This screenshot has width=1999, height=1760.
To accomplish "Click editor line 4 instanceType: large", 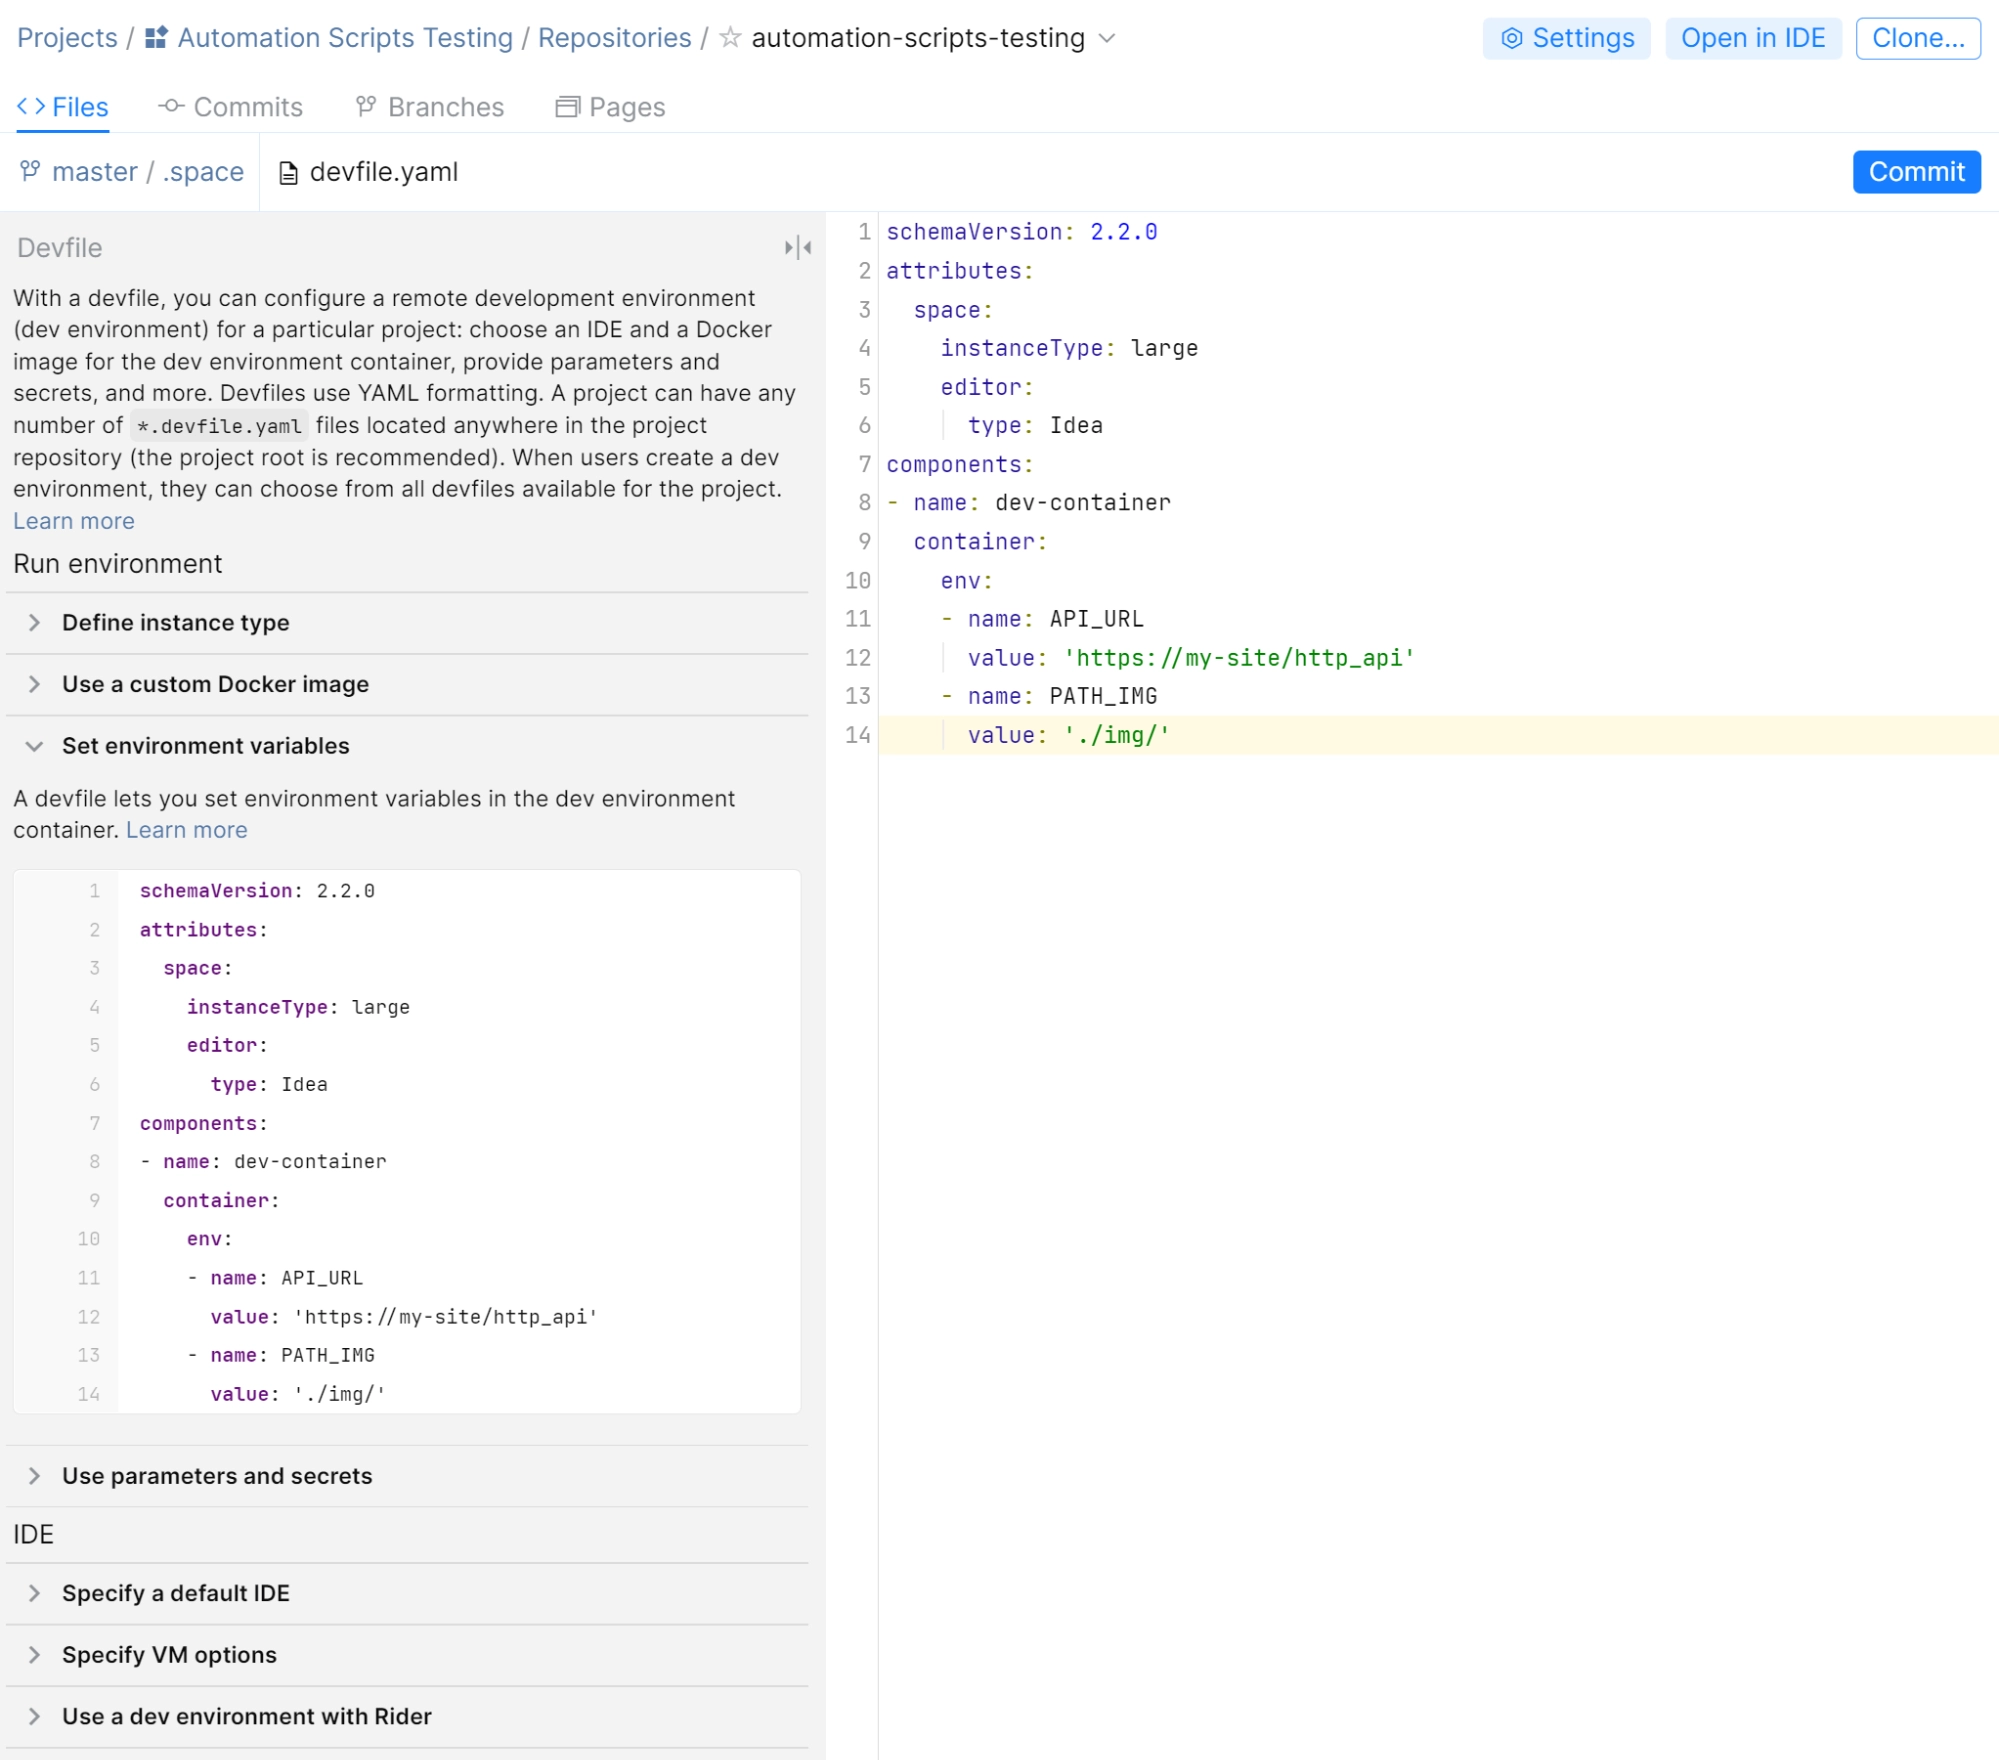I will (x=1069, y=348).
